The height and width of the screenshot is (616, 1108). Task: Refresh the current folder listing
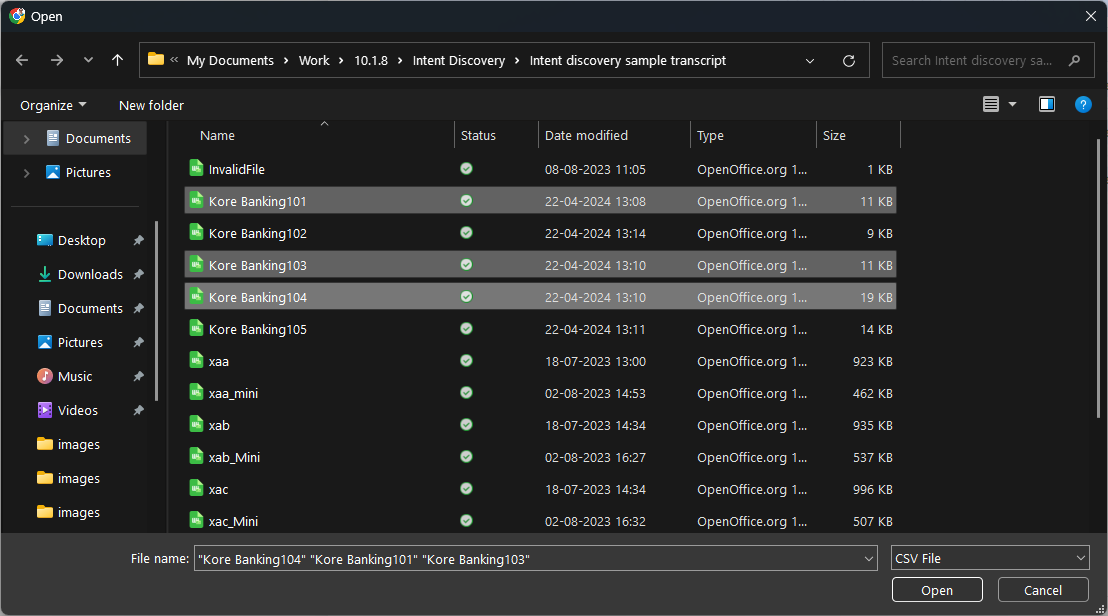pyautogui.click(x=849, y=60)
